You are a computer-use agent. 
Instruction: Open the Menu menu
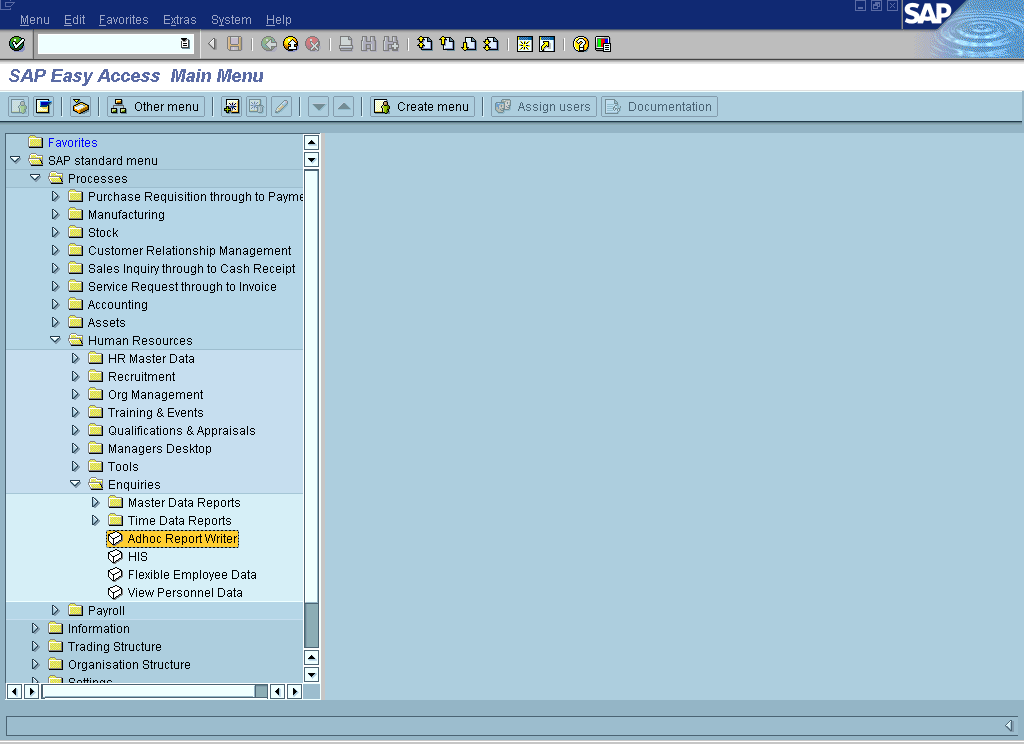35,20
